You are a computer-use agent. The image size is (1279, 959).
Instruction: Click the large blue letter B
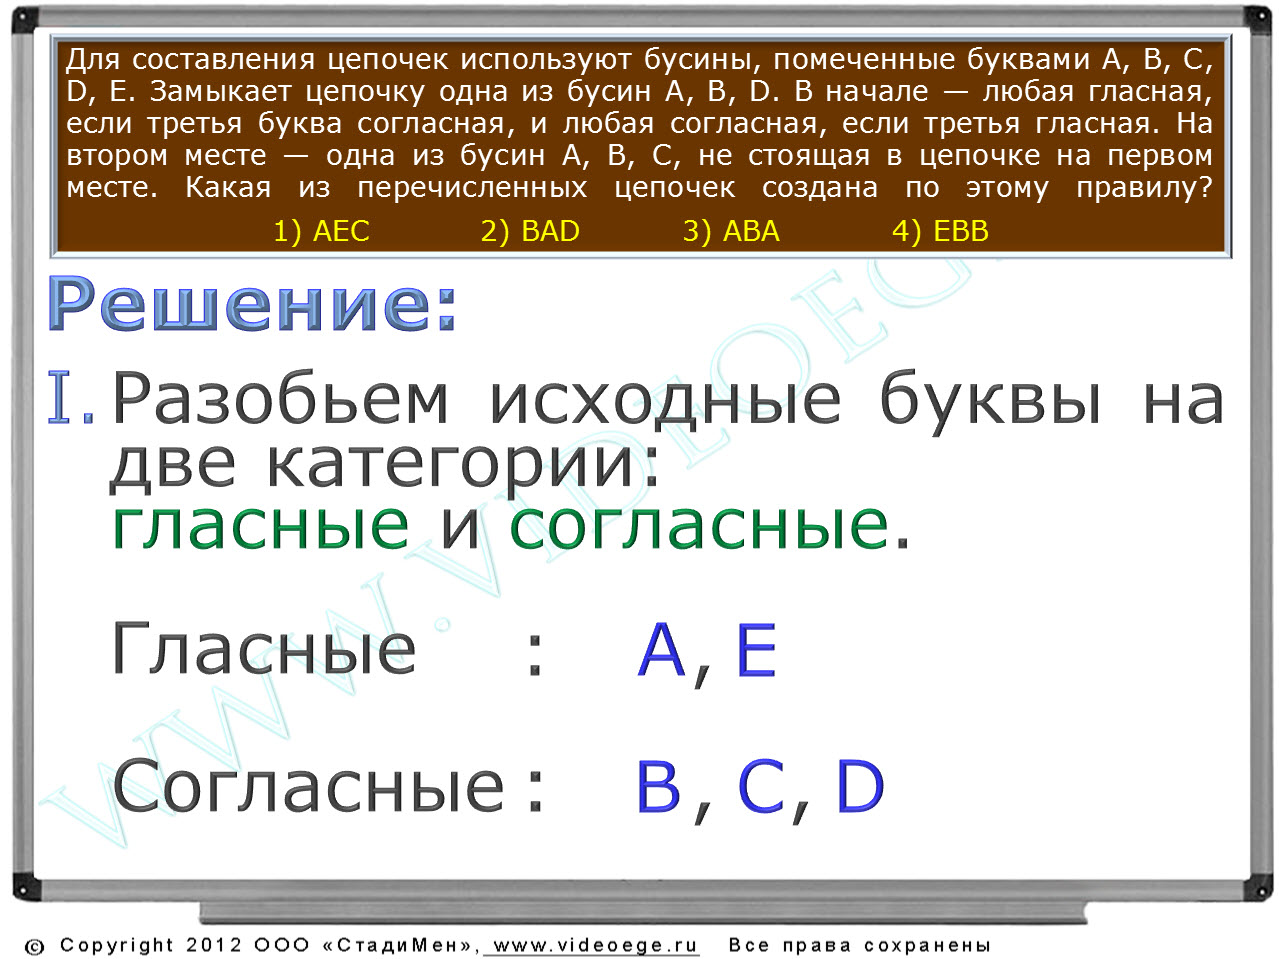pyautogui.click(x=658, y=786)
